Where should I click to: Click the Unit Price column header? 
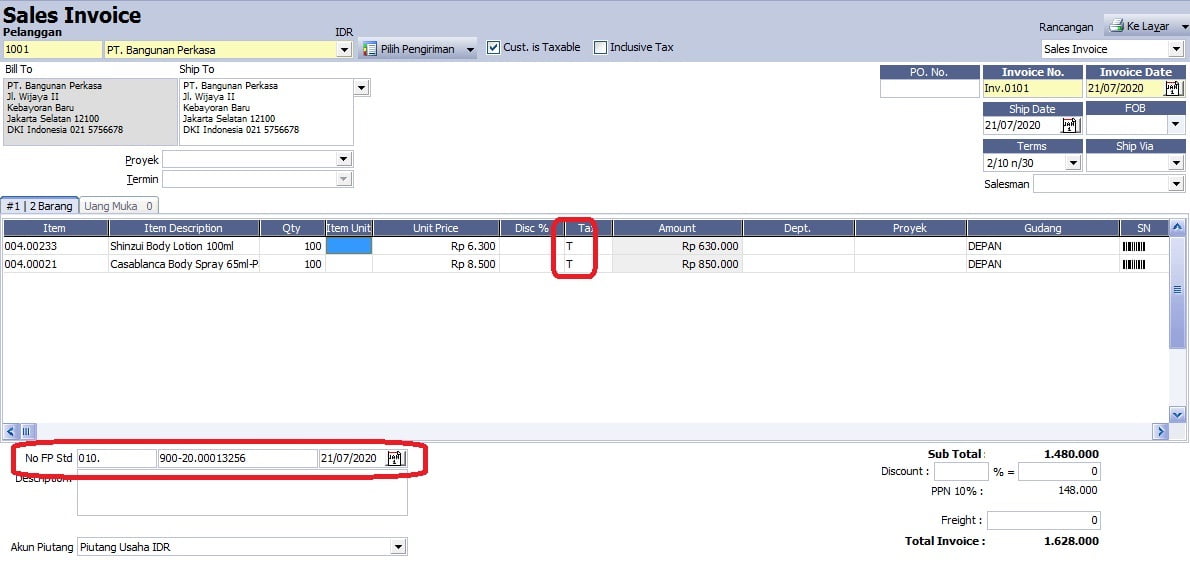[436, 228]
